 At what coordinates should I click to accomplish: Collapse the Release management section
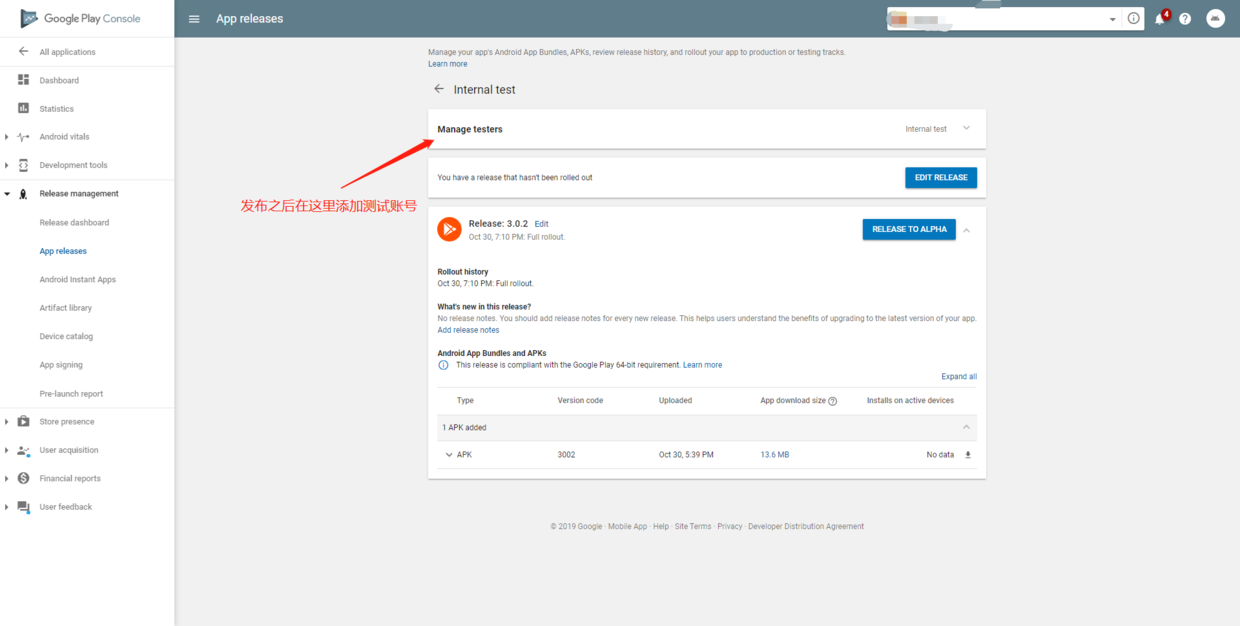coord(7,193)
